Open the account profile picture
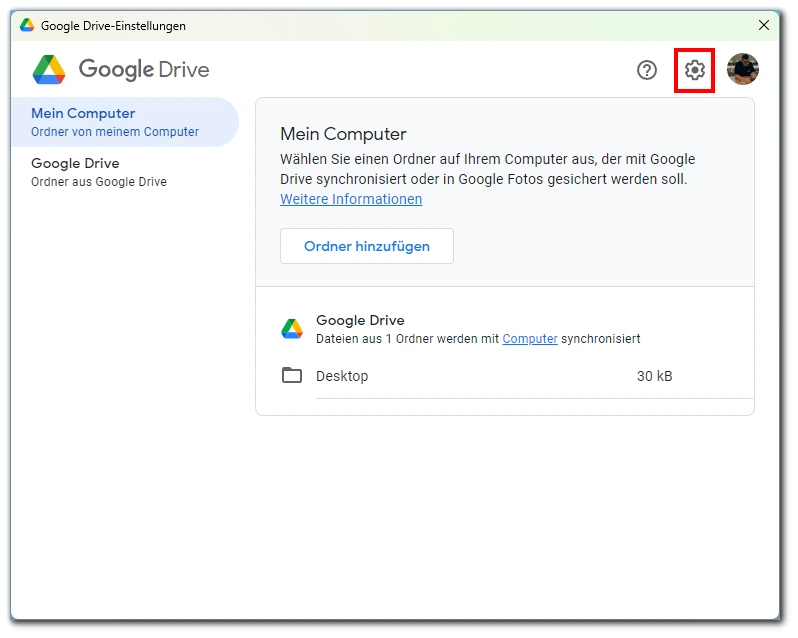This screenshot has width=798, height=638. [743, 69]
